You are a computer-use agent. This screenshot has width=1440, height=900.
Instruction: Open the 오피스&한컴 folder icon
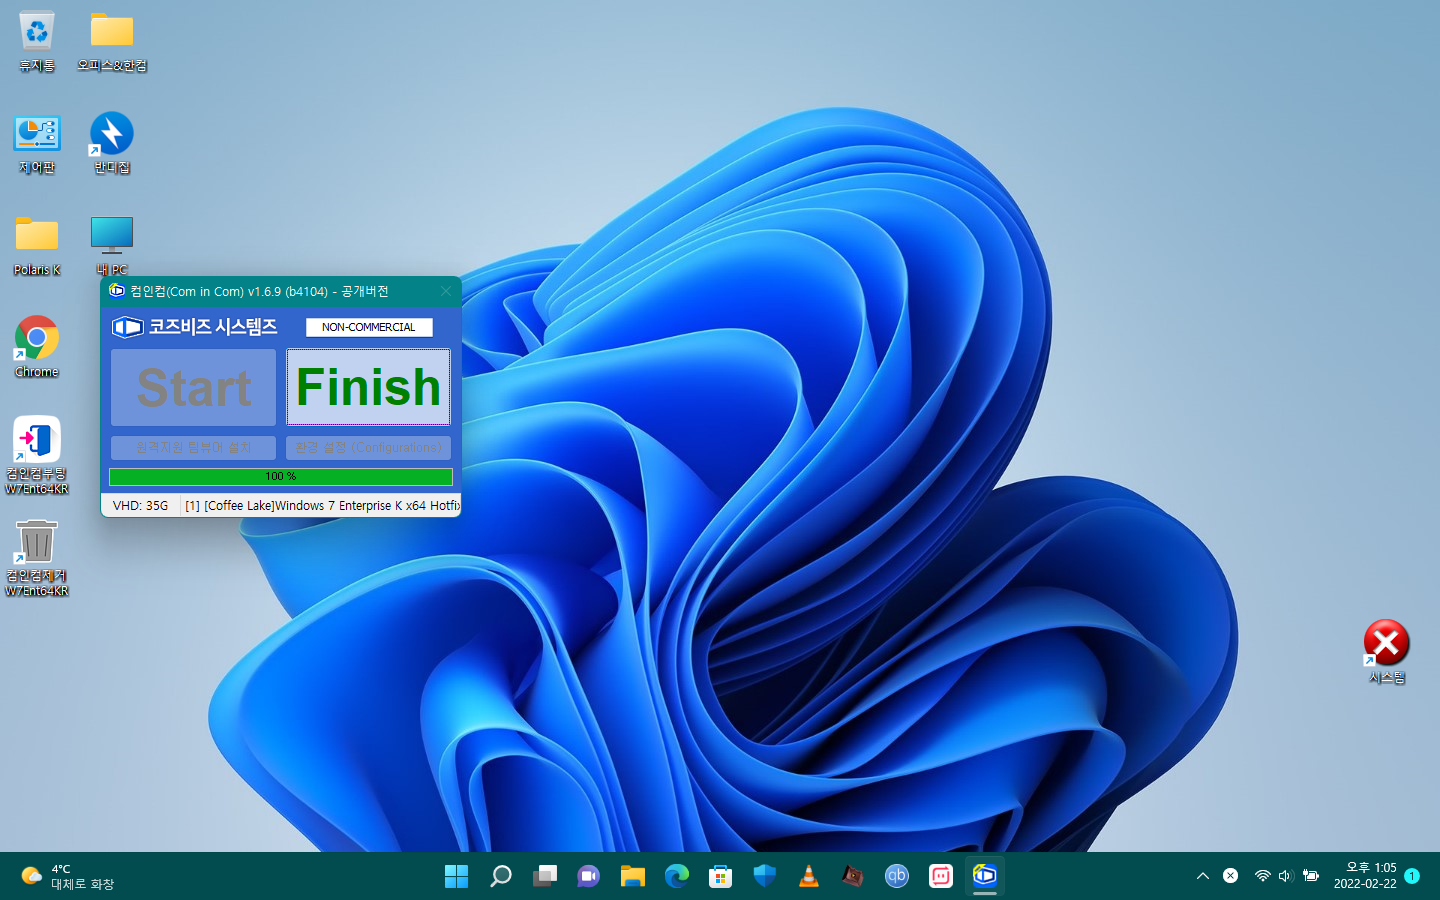click(112, 42)
